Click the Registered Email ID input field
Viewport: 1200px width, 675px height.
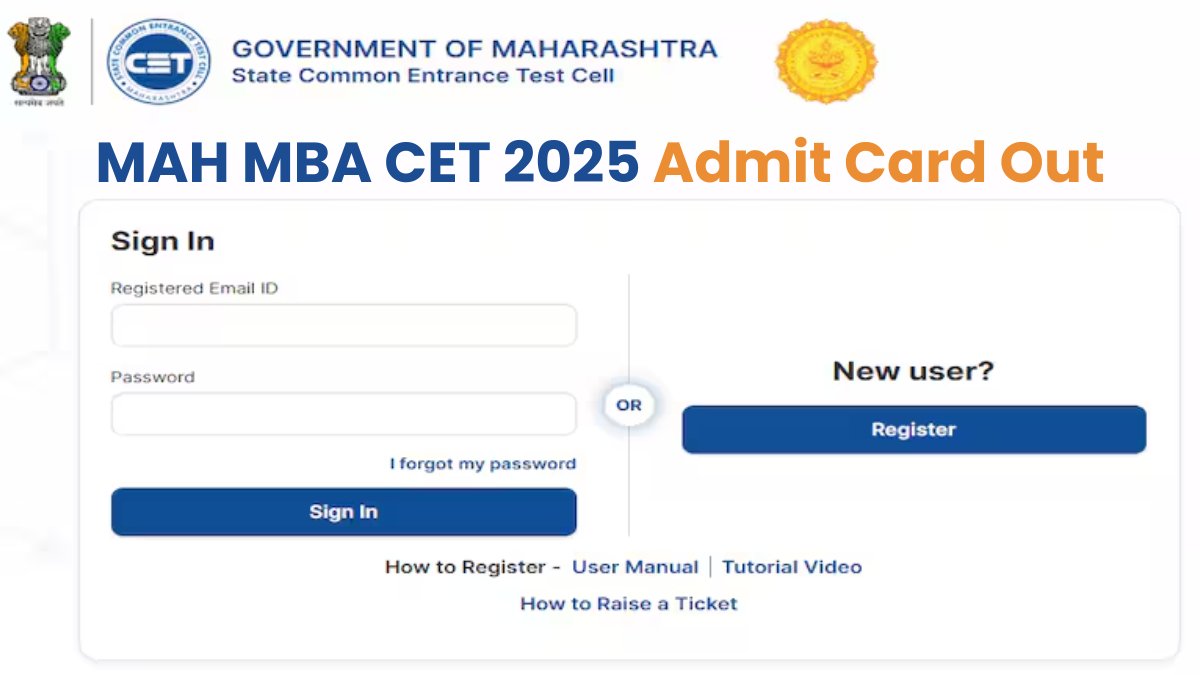343,326
